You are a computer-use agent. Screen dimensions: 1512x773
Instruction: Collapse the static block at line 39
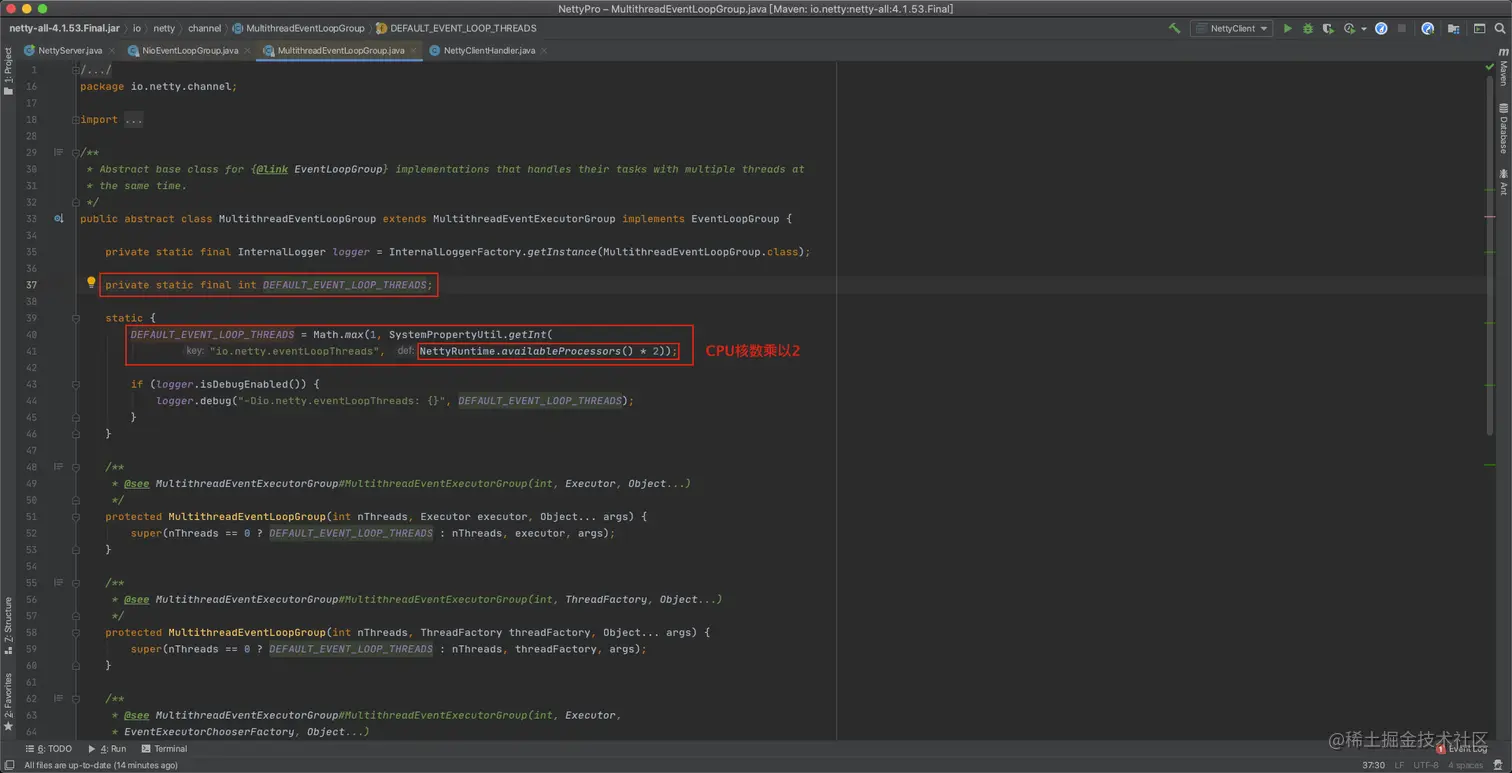click(76, 317)
